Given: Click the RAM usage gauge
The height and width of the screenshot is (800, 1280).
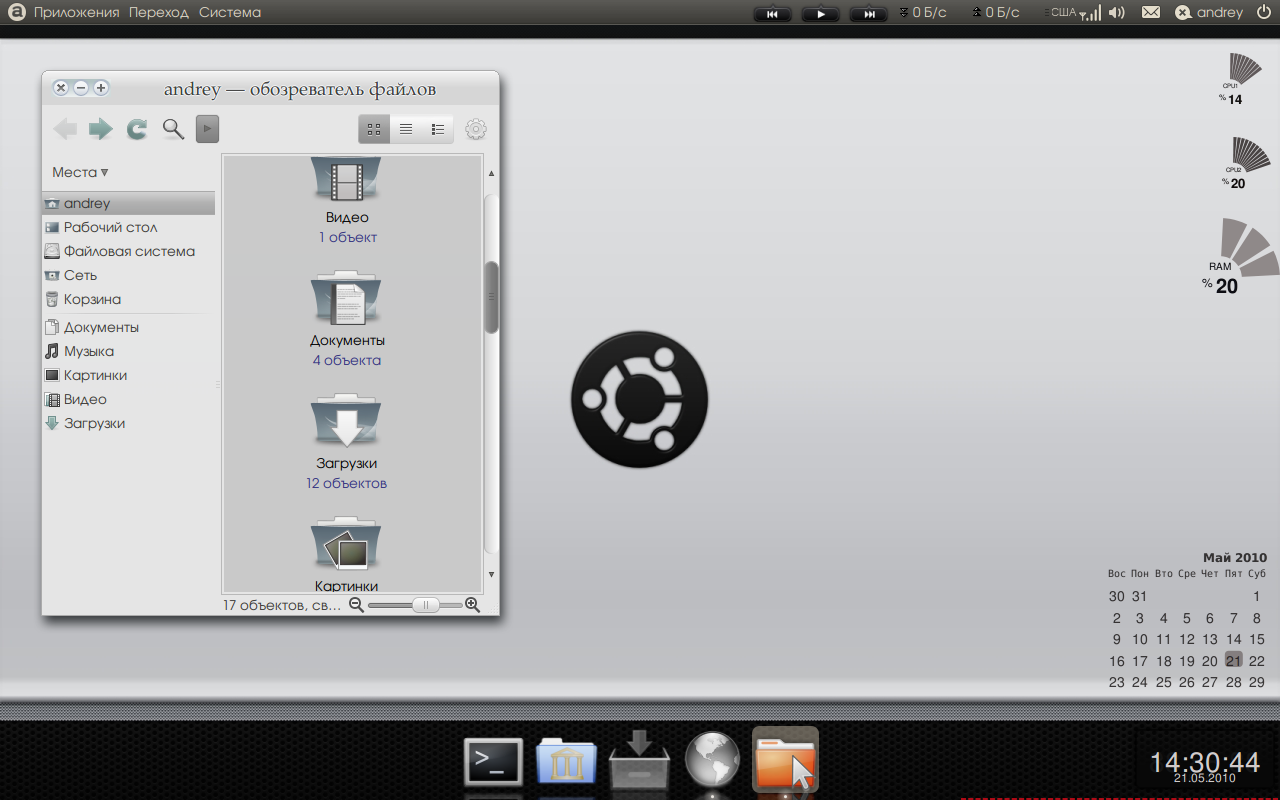Looking at the screenshot, I should click(1240, 257).
